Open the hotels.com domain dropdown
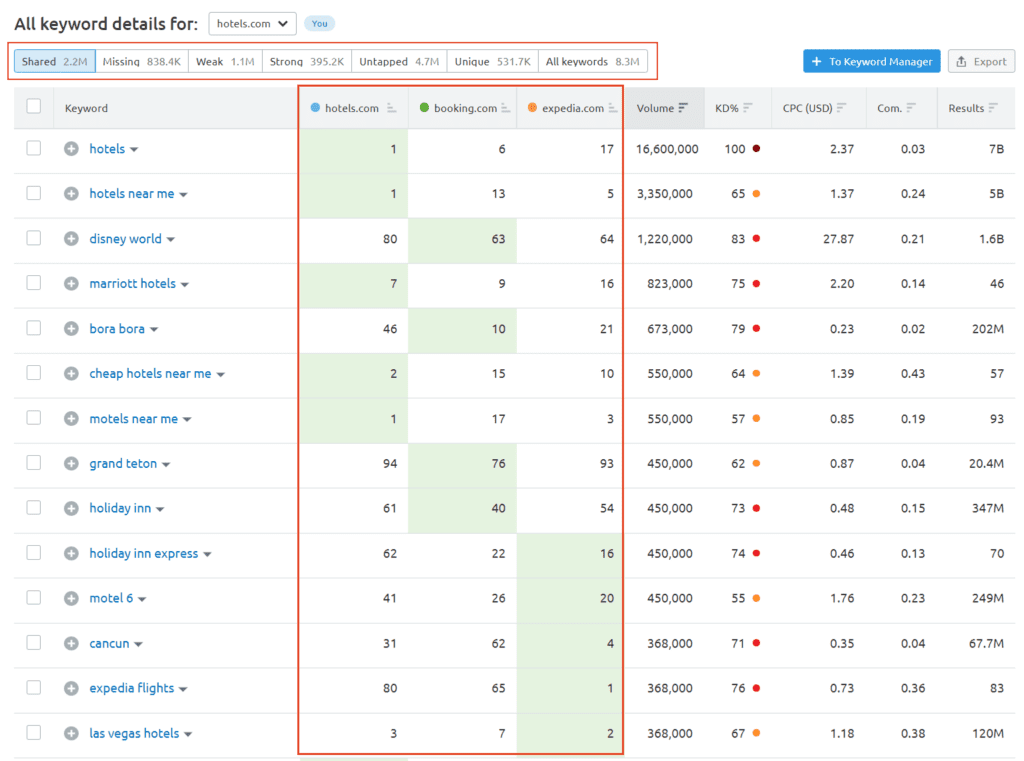This screenshot has height=761, width=1024. pyautogui.click(x=252, y=24)
